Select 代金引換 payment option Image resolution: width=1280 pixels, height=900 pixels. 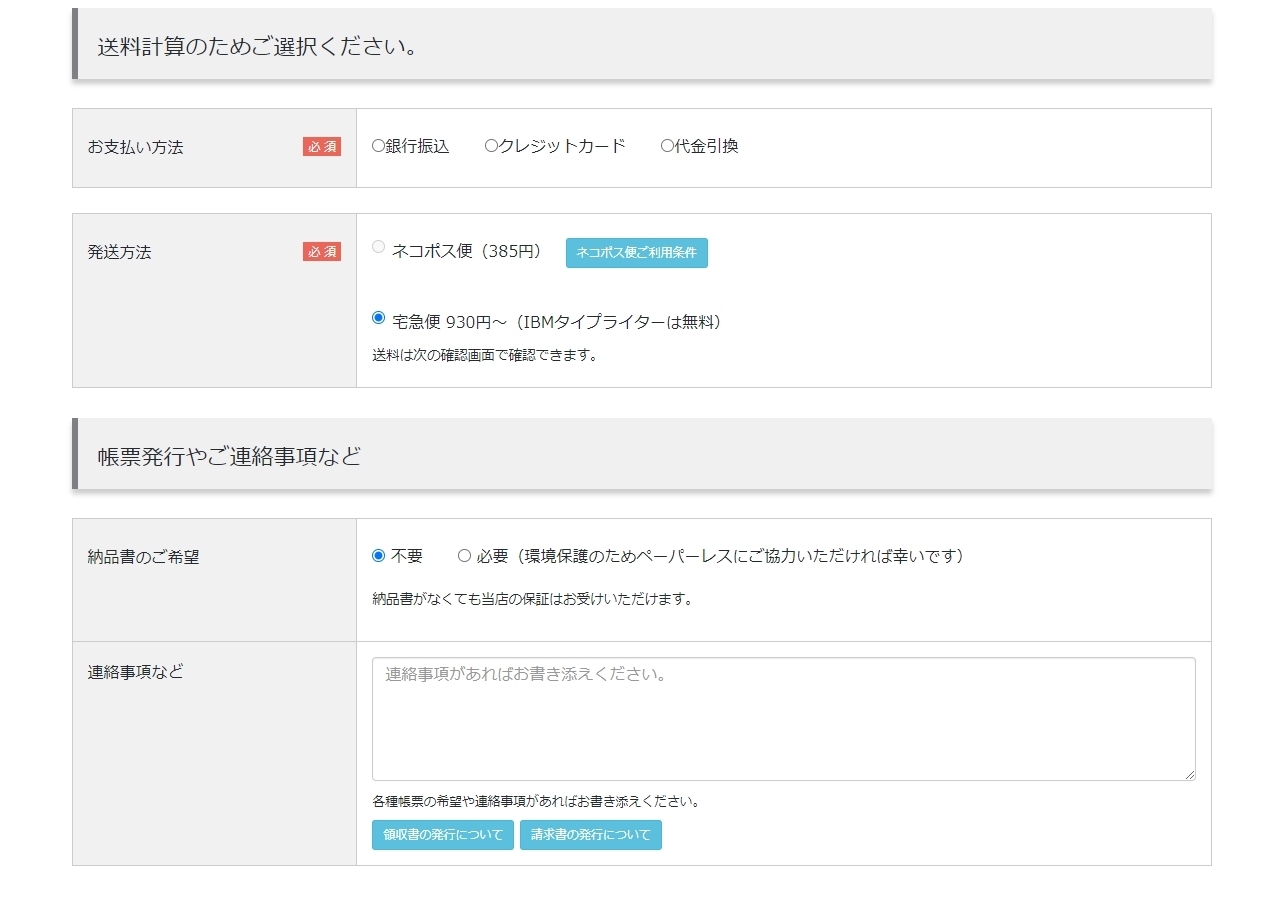667,146
